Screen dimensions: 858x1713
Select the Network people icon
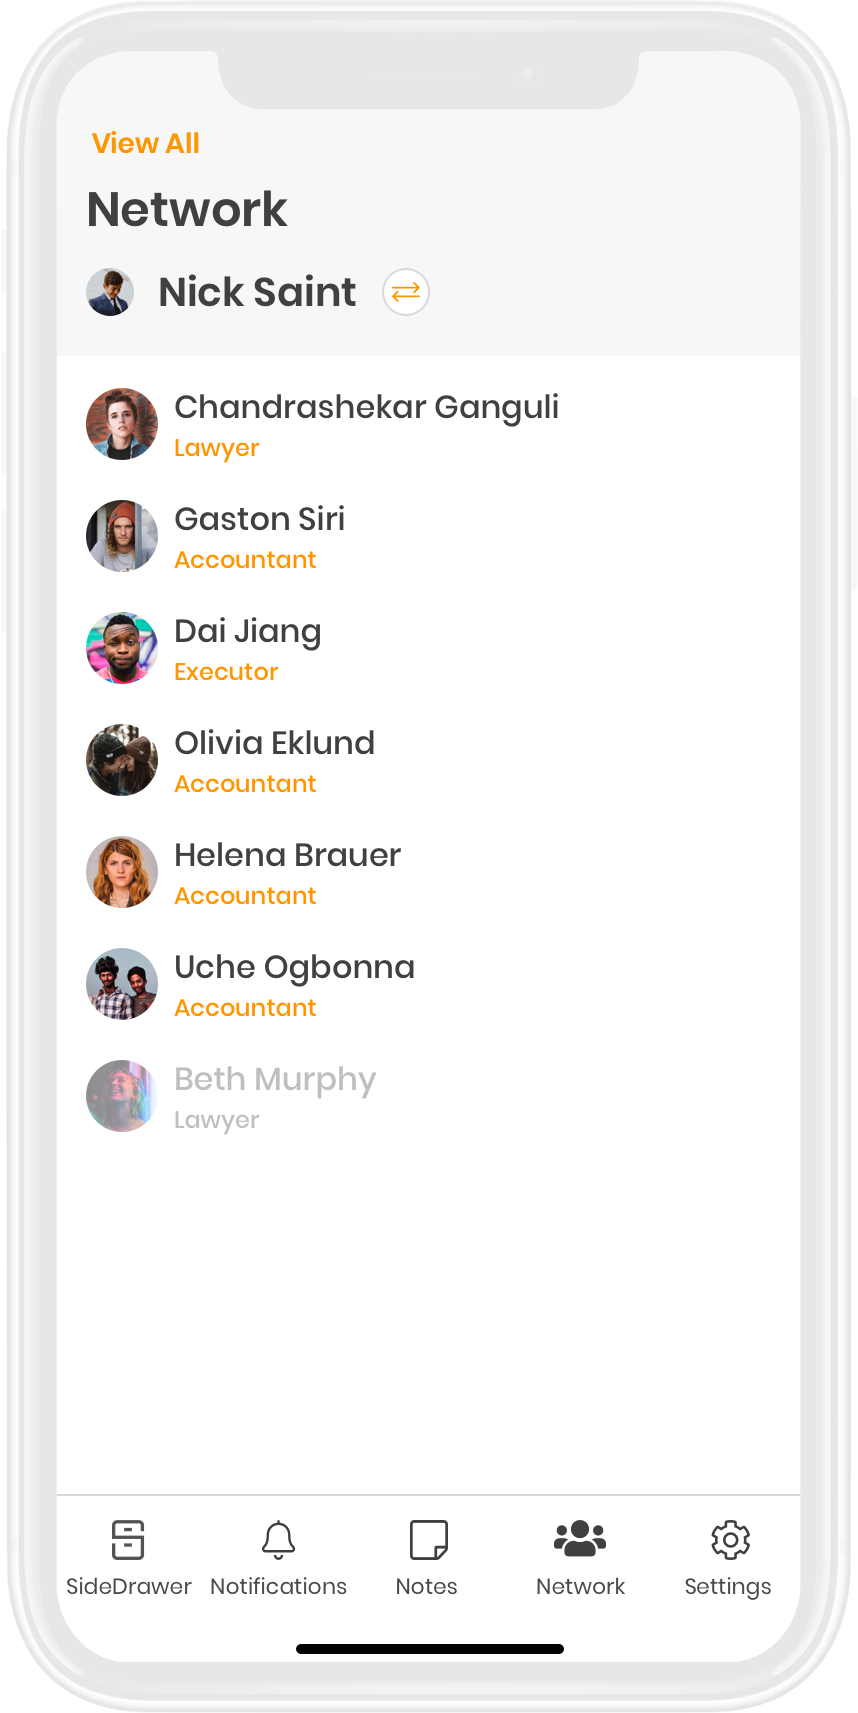pyautogui.click(x=580, y=1539)
